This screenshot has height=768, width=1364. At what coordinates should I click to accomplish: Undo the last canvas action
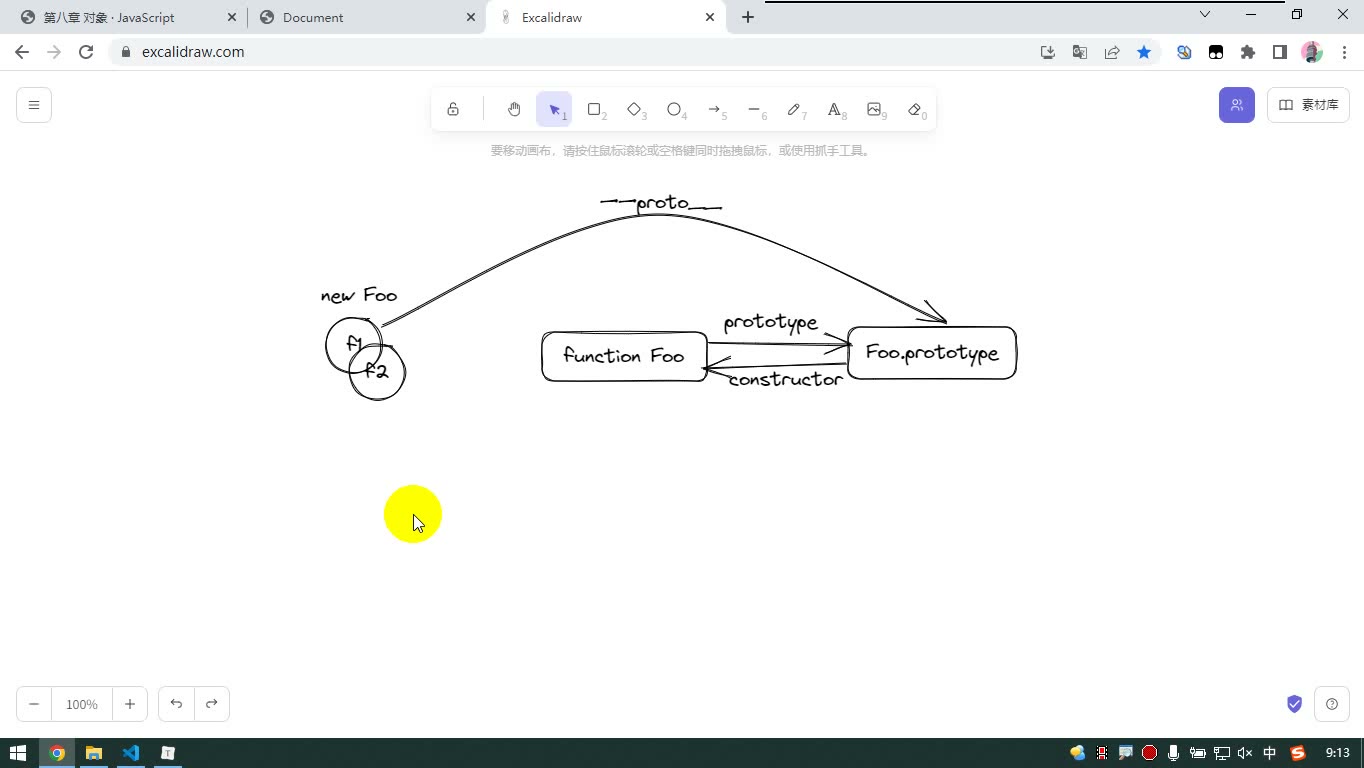[x=176, y=704]
